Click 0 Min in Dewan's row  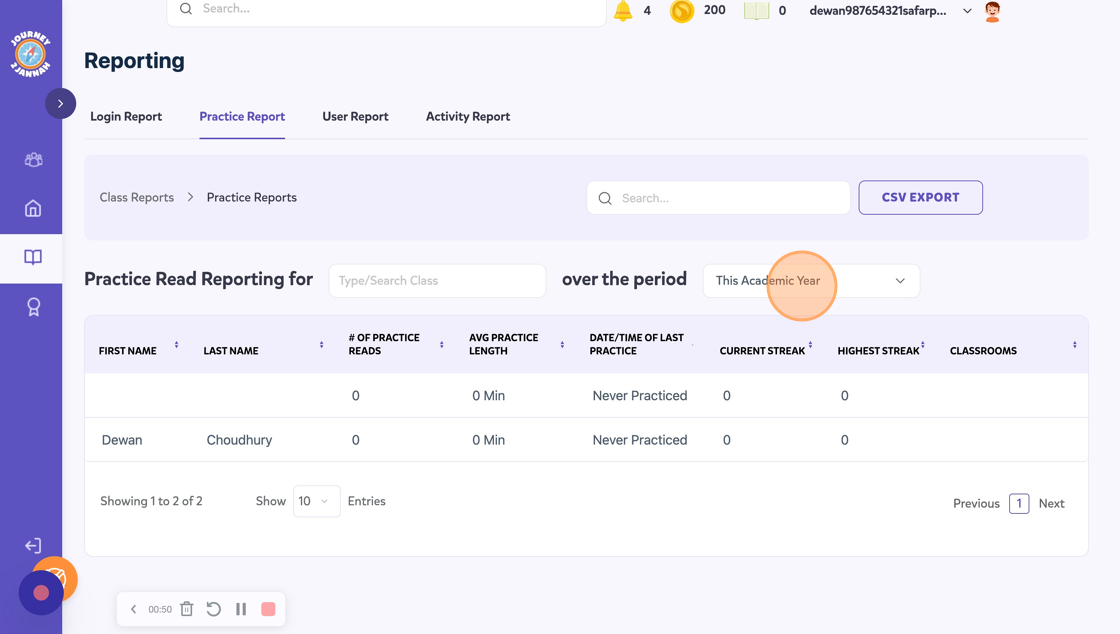coord(489,441)
